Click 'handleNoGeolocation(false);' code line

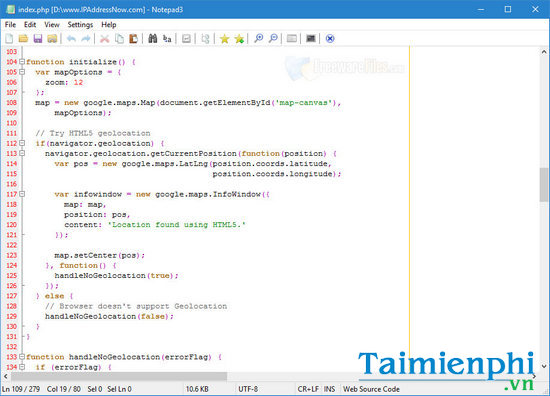click(x=109, y=316)
